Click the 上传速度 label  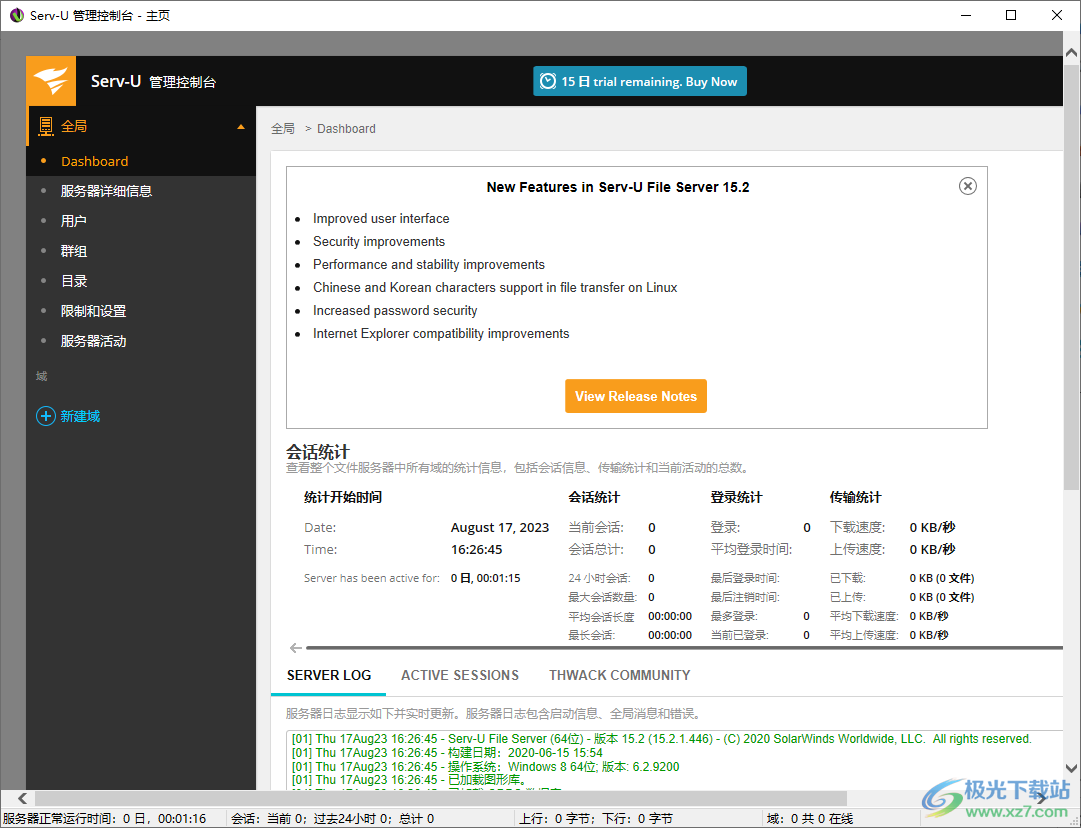[x=858, y=550]
